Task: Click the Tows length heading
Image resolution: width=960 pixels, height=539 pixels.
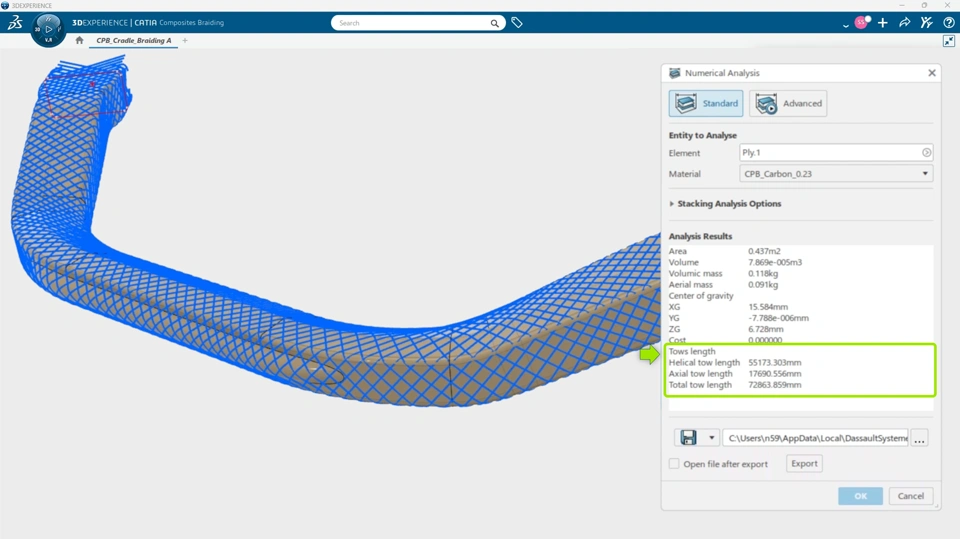Action: [692, 352]
